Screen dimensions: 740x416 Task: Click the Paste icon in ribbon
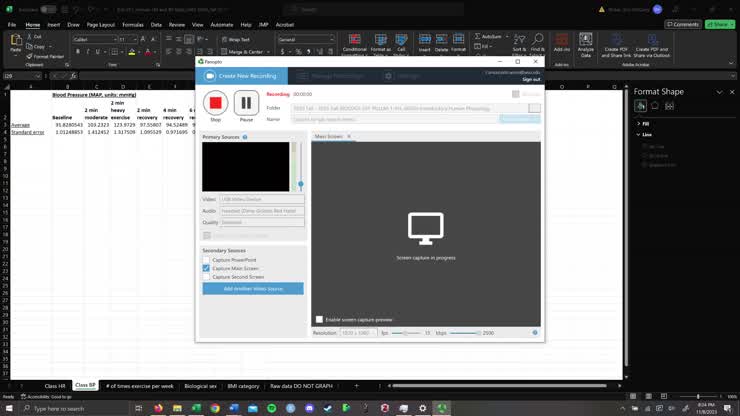pyautogui.click(x=15, y=45)
